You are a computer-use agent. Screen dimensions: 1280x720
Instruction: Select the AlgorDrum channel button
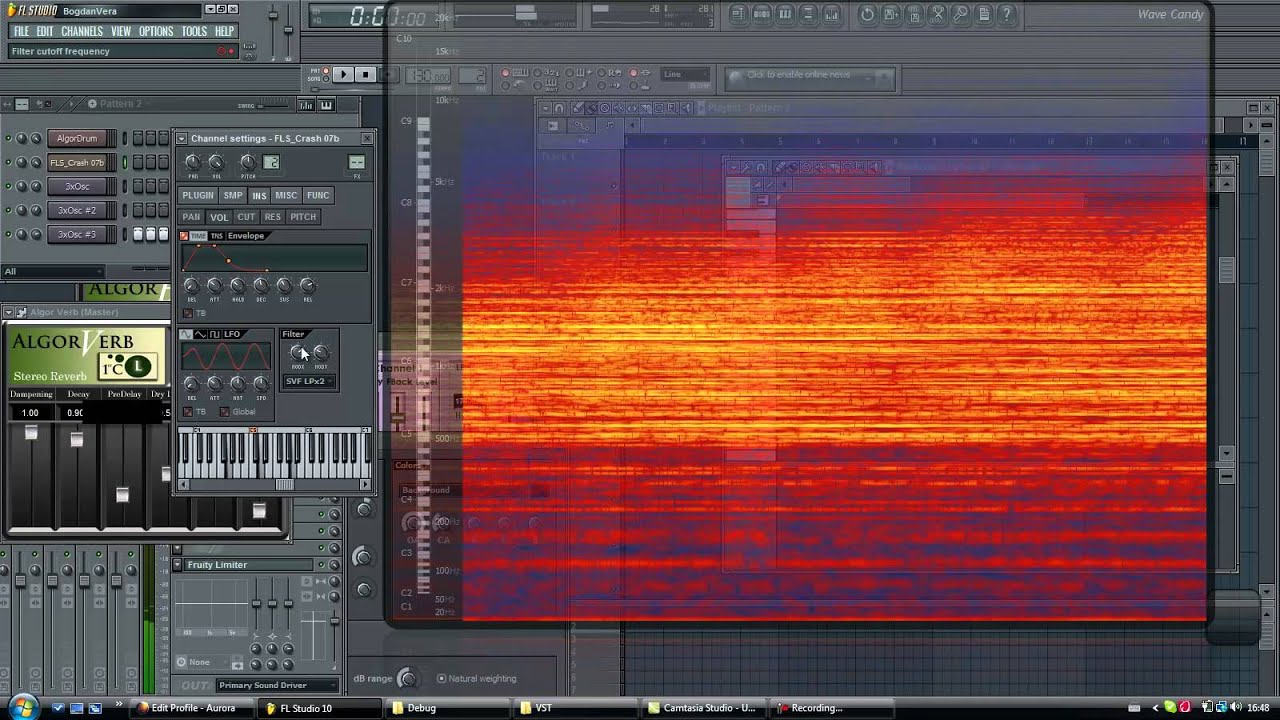[x=82, y=138]
